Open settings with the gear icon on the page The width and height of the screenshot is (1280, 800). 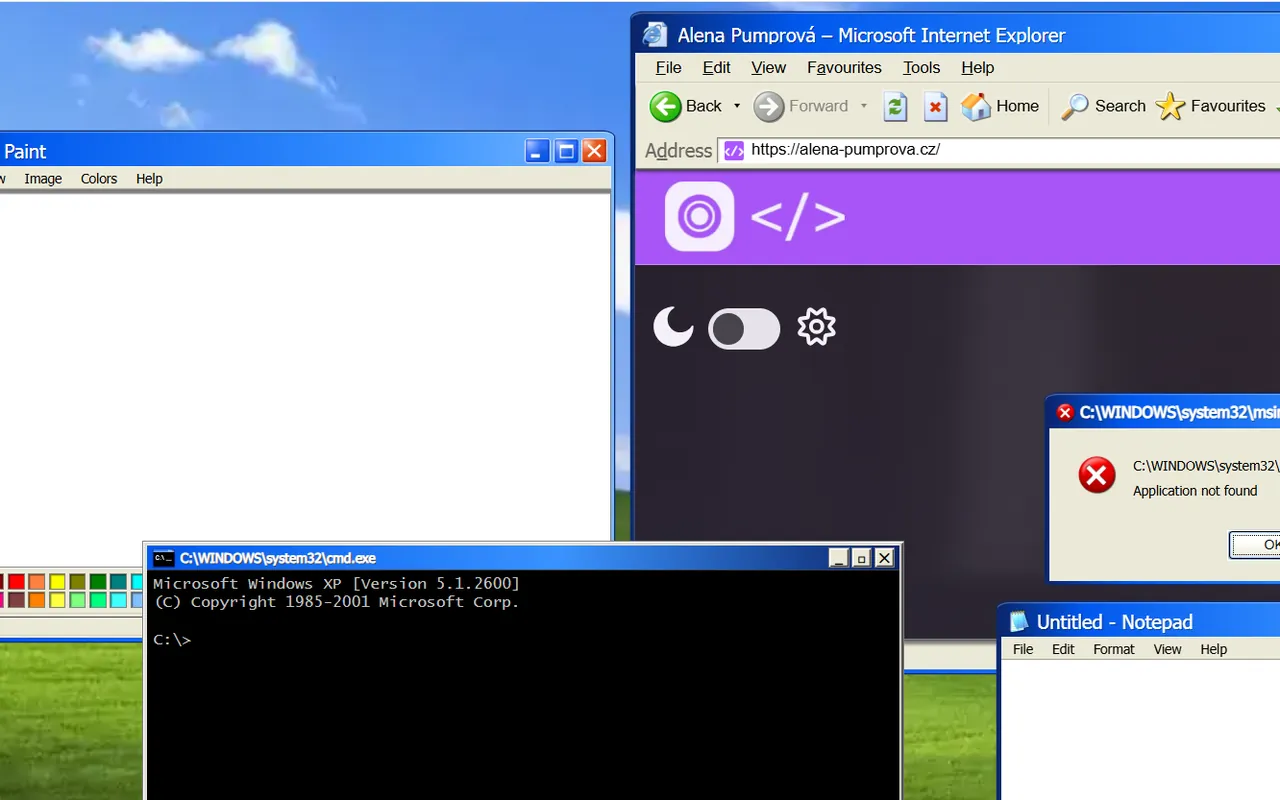(x=816, y=327)
